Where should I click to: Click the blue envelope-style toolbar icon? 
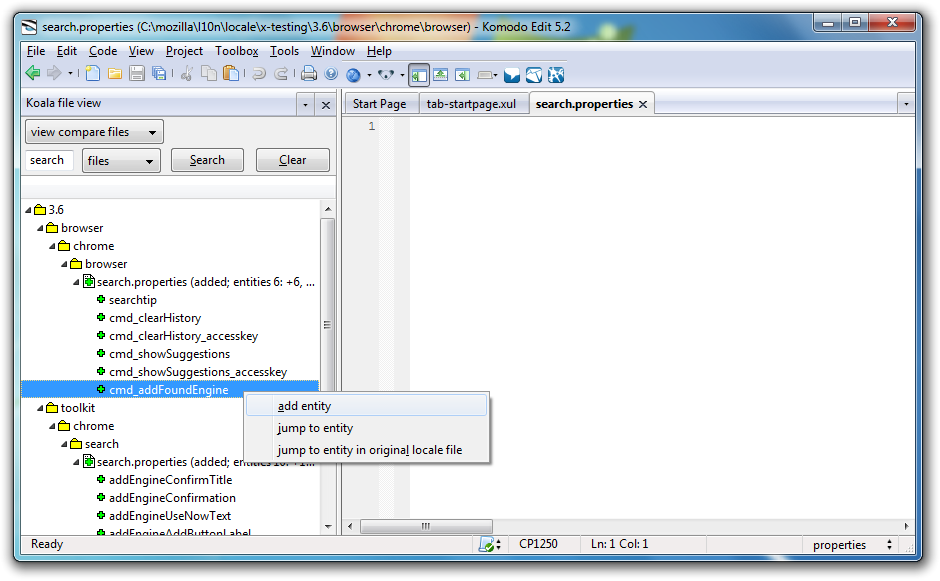tap(512, 75)
